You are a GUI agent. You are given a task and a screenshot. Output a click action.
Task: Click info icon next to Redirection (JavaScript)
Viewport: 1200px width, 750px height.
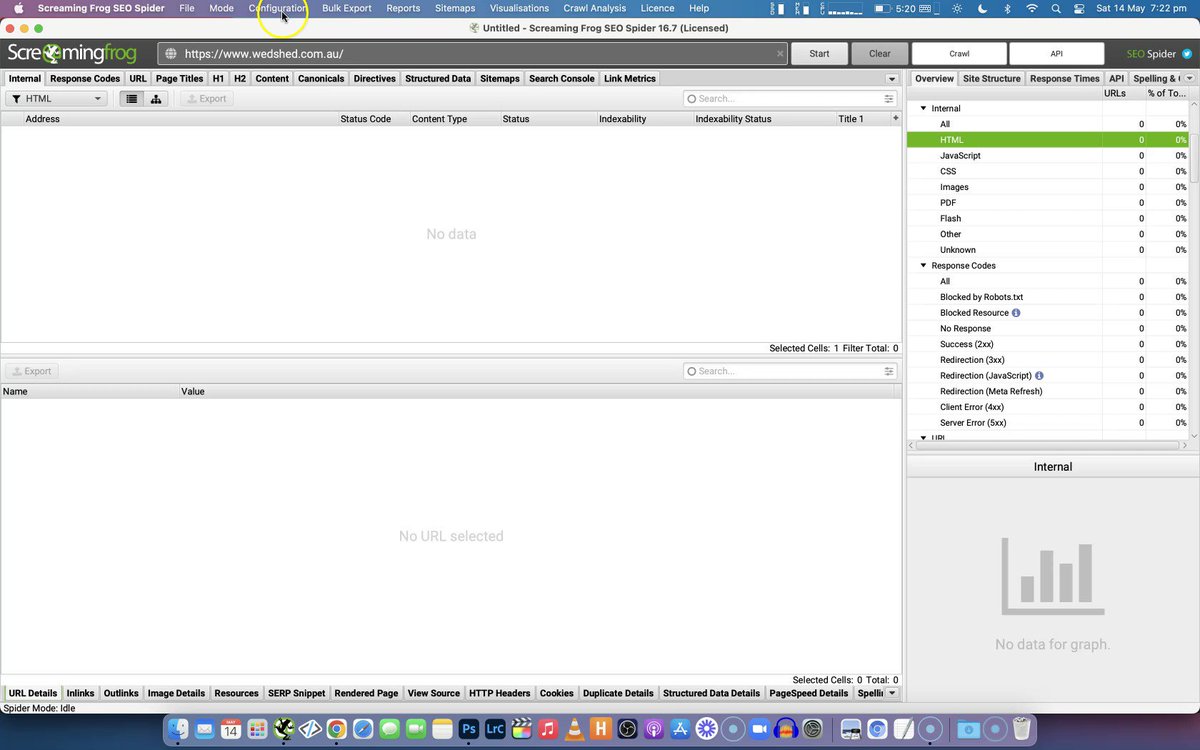pyautogui.click(x=1039, y=376)
